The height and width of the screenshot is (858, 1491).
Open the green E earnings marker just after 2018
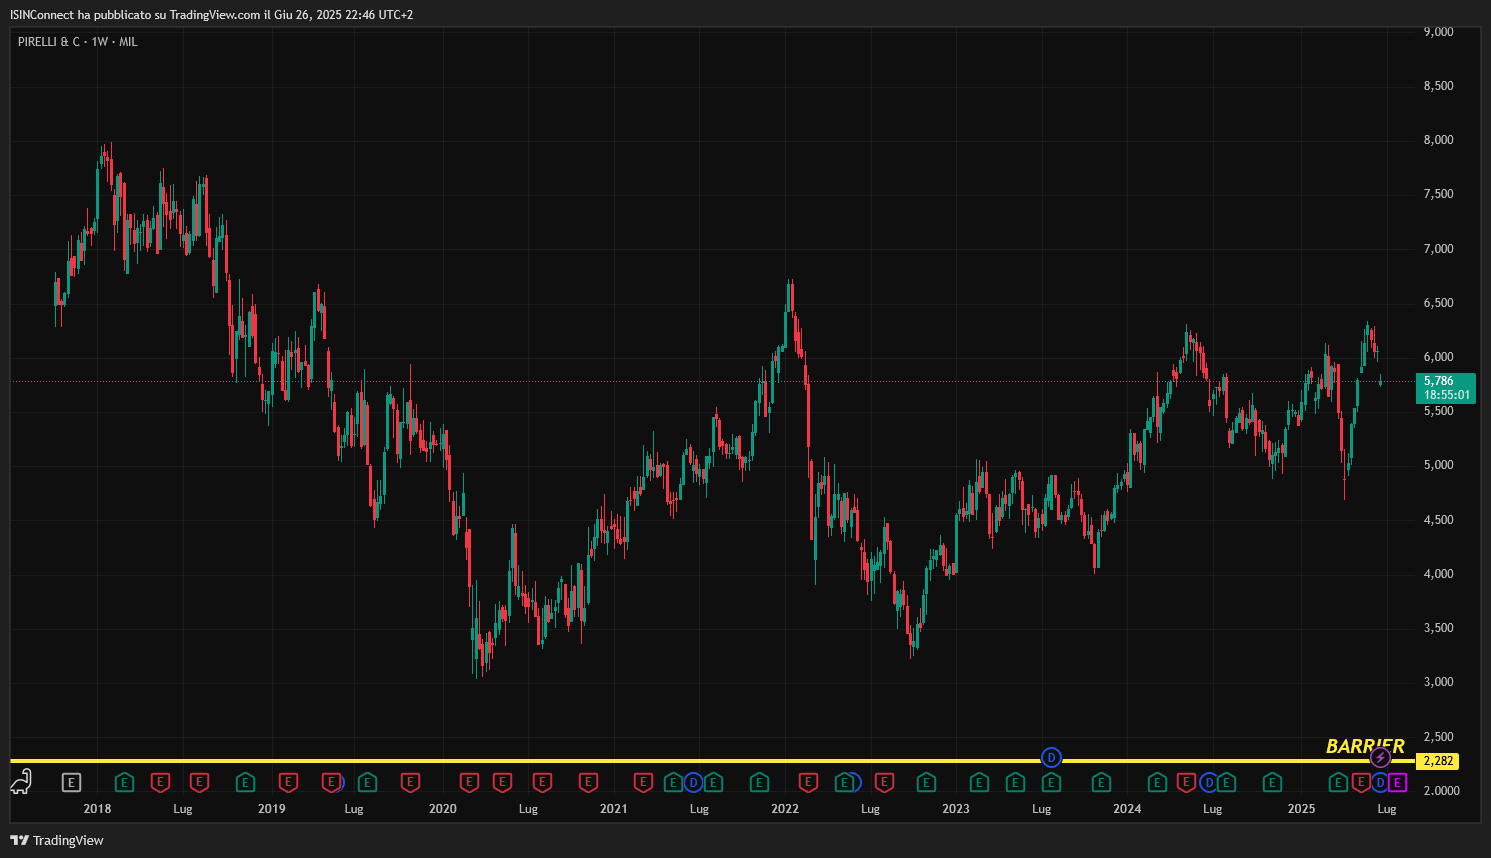[124, 782]
